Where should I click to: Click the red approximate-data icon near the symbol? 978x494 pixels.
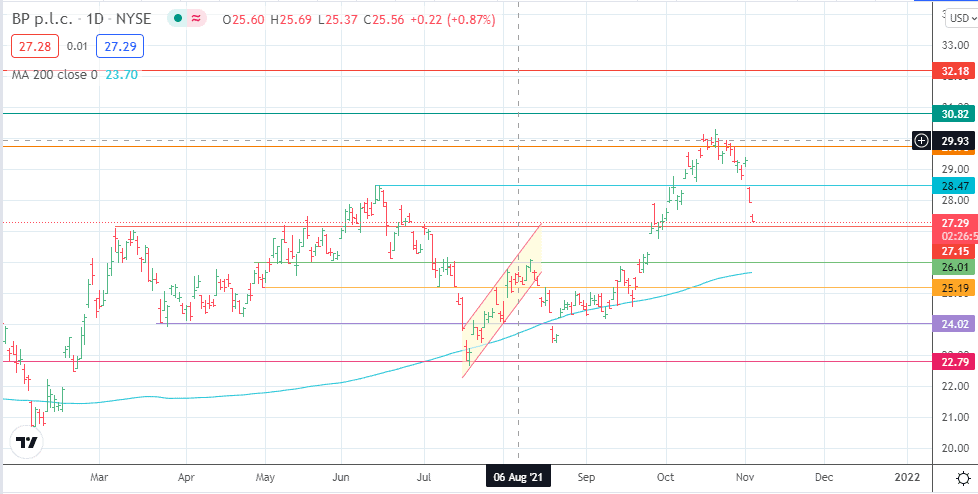pos(196,19)
